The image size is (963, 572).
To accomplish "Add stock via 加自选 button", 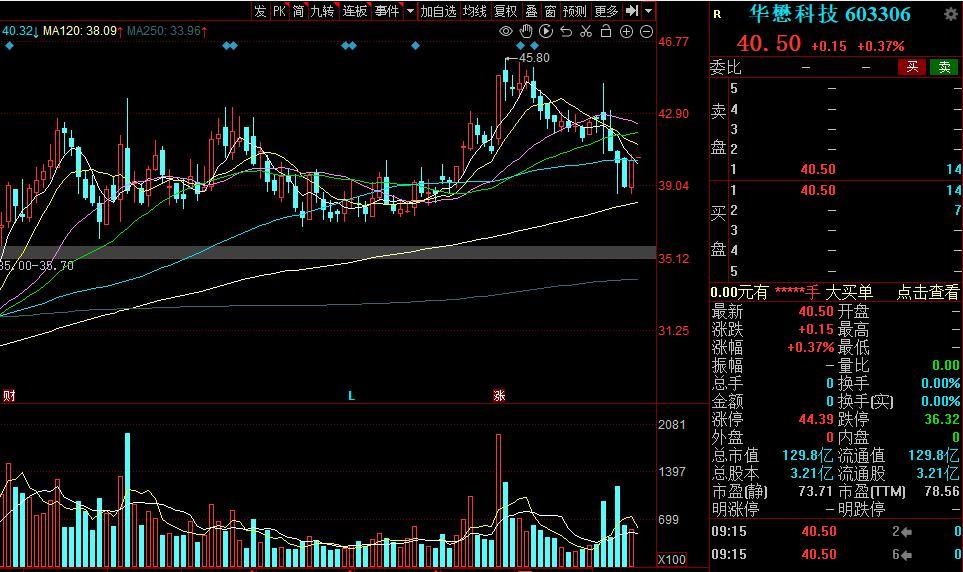I will point(439,10).
